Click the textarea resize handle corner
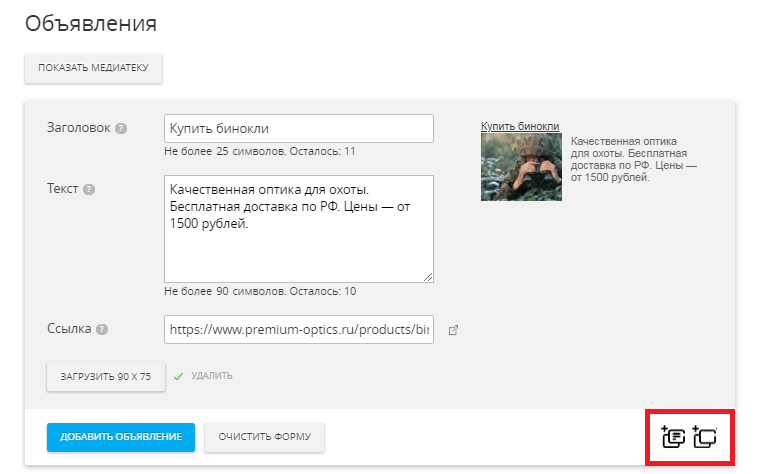760x474 pixels. pyautogui.click(x=428, y=277)
